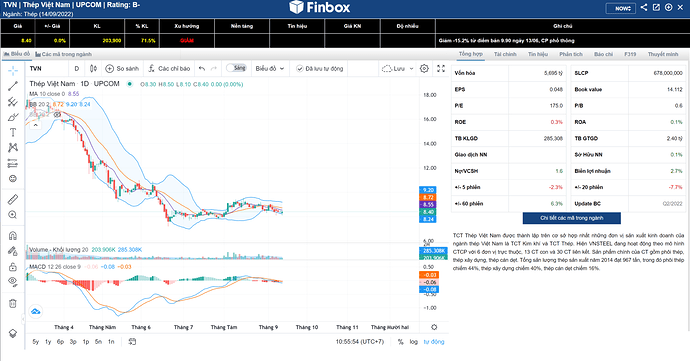
Task: Click the 10:55:54 (UTC+7) timezone label
Action: pos(360,342)
